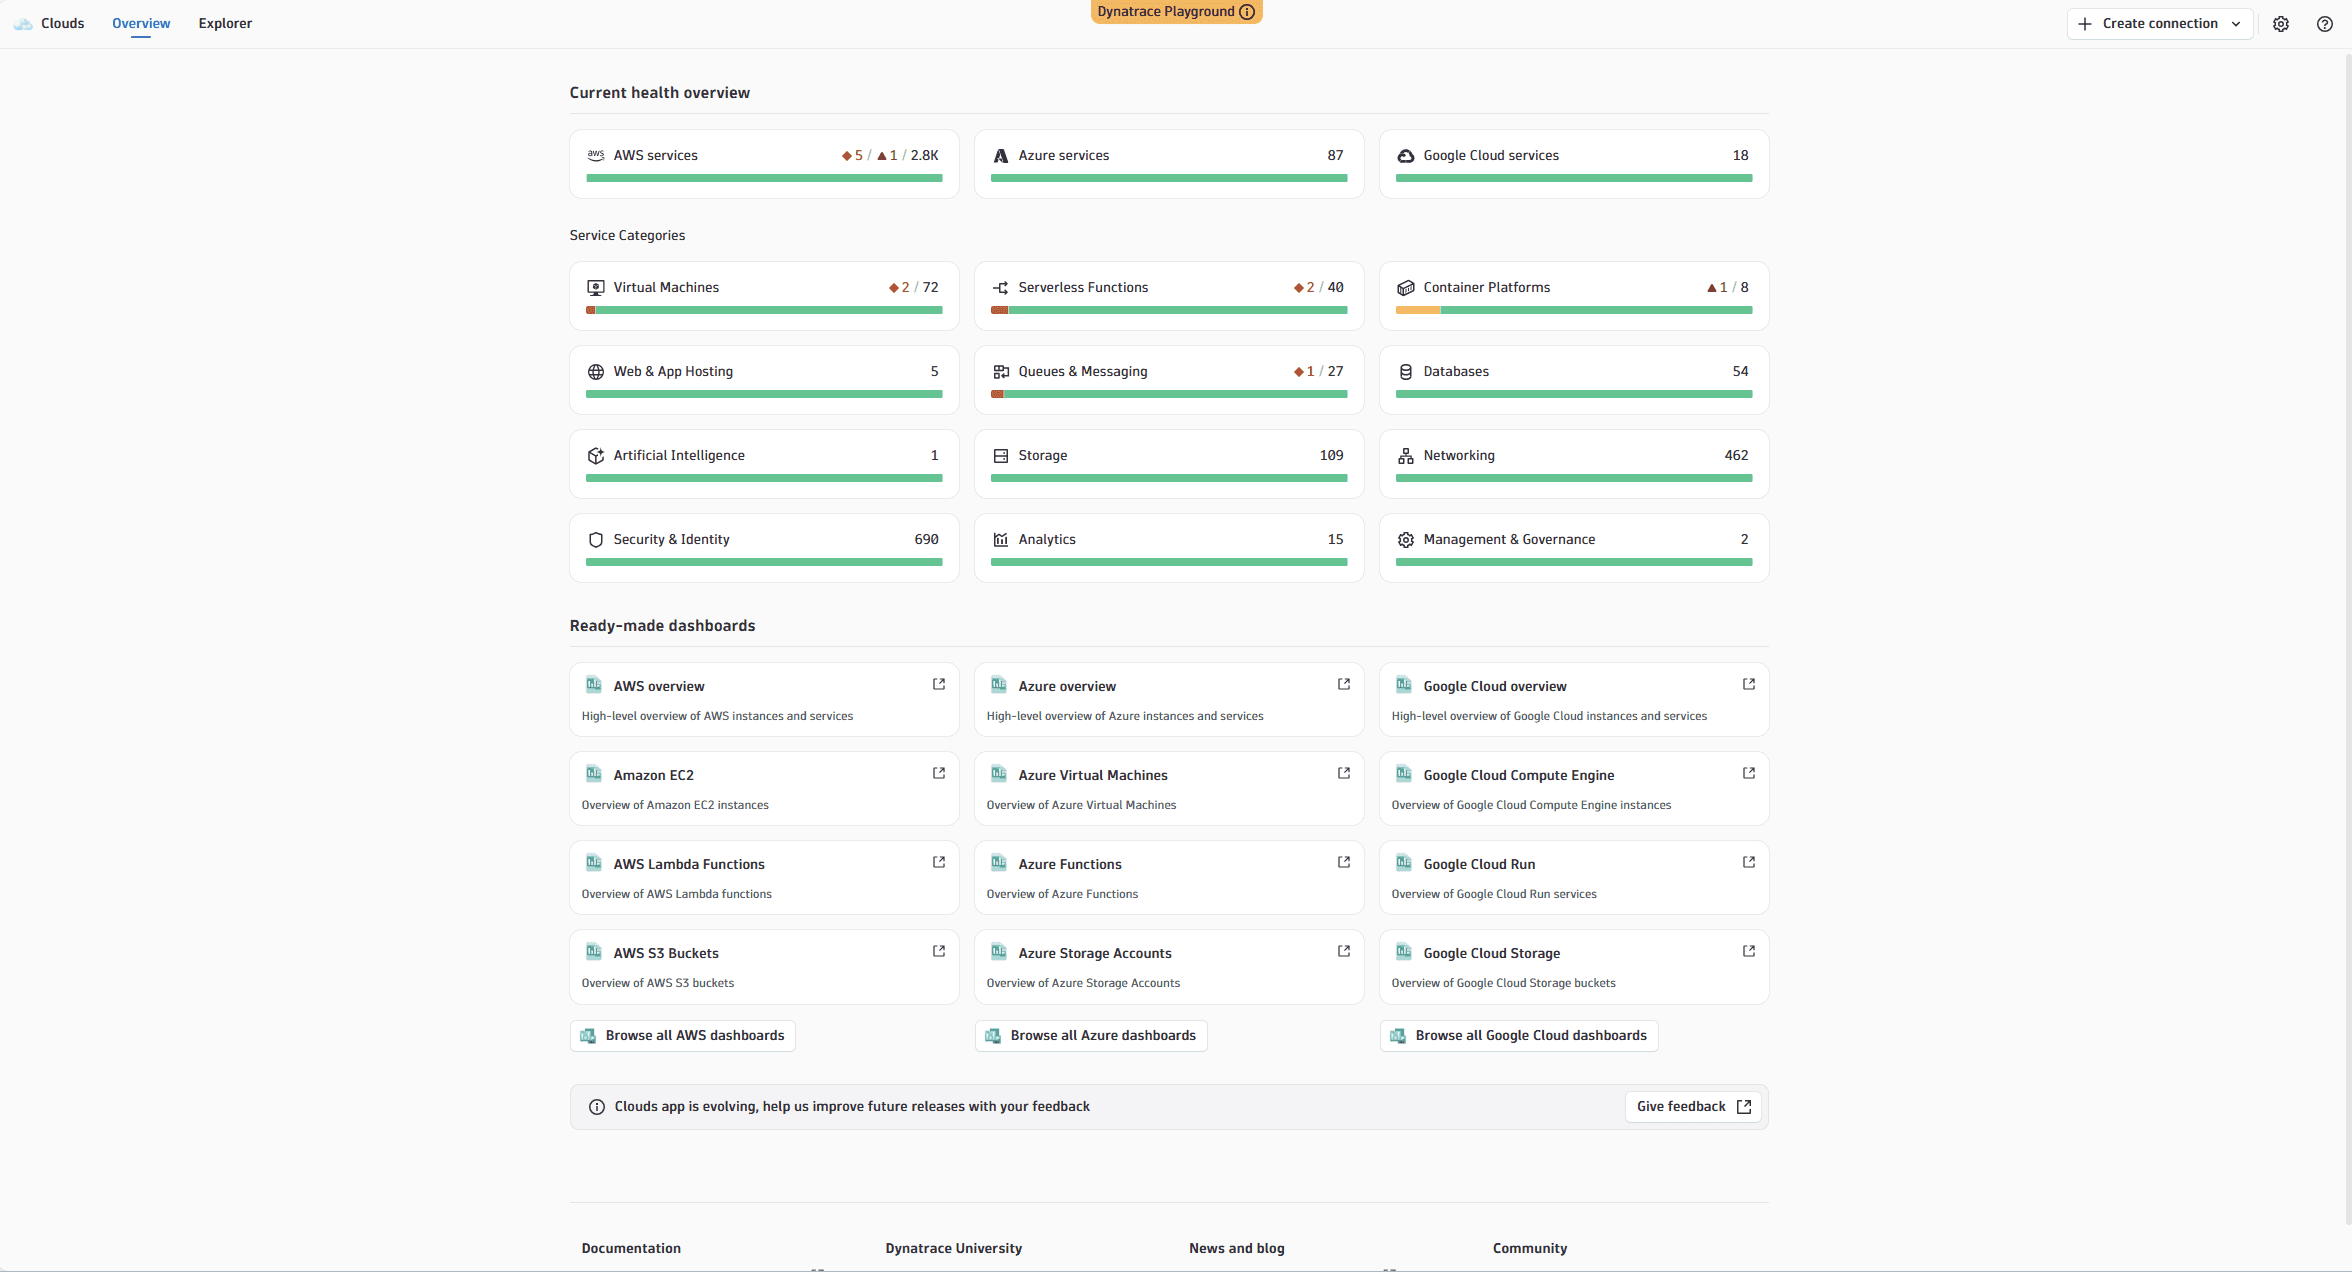
Task: Click Browse all AWS dashboards button
Action: [683, 1036]
